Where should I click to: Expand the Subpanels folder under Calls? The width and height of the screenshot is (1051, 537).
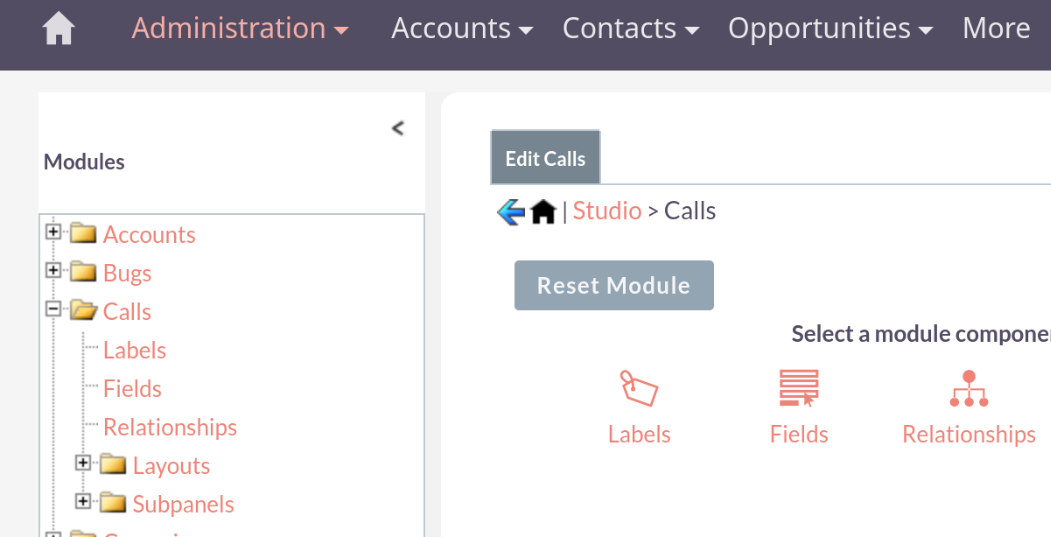click(x=82, y=501)
